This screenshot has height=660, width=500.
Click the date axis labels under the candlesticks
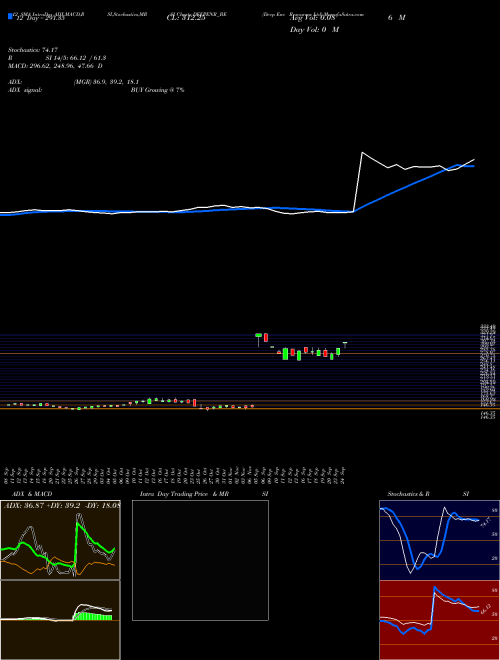pyautogui.click(x=176, y=476)
